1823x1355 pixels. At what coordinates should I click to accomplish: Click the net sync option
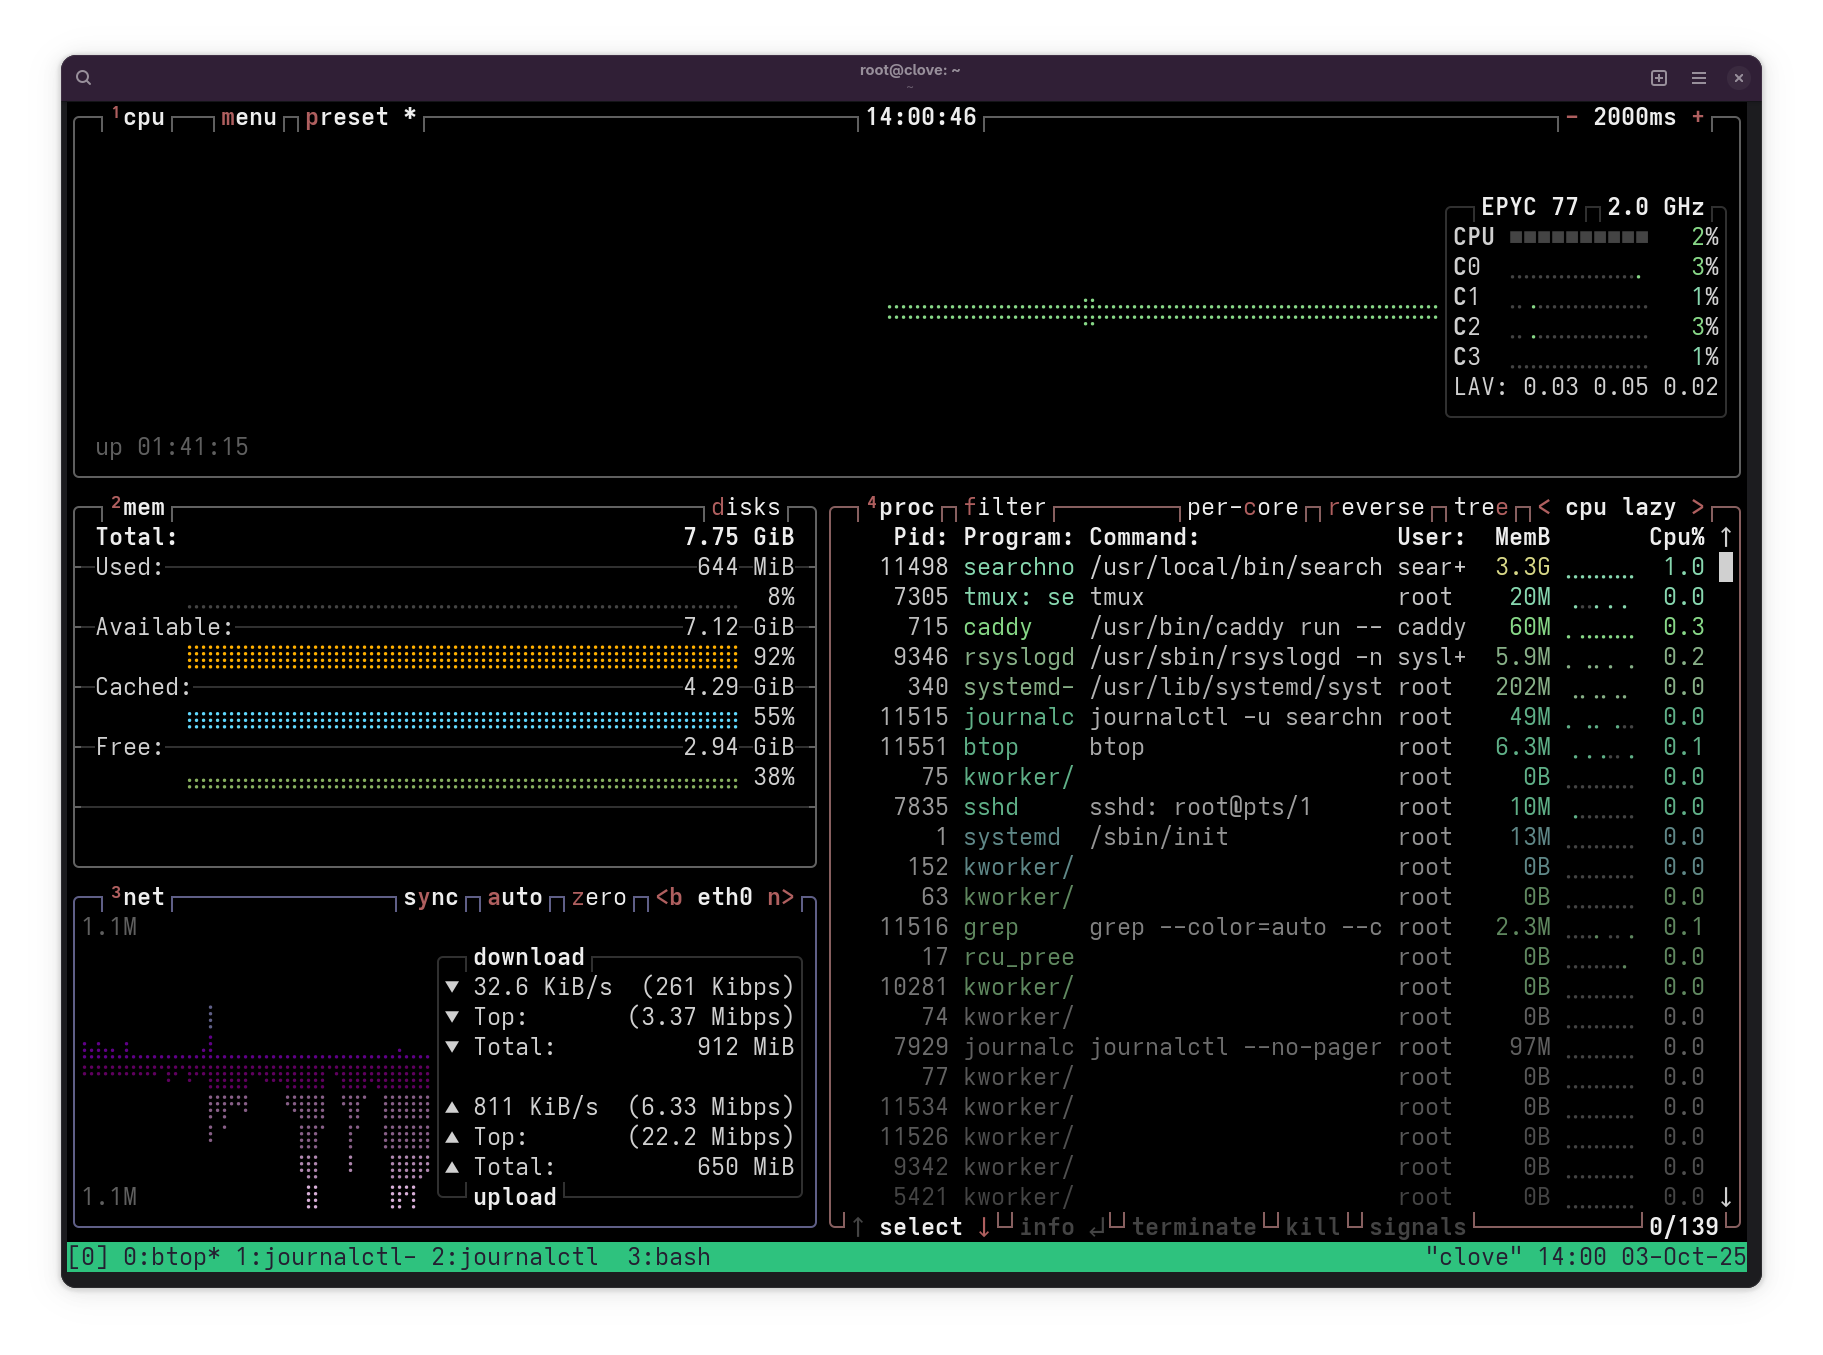[431, 897]
